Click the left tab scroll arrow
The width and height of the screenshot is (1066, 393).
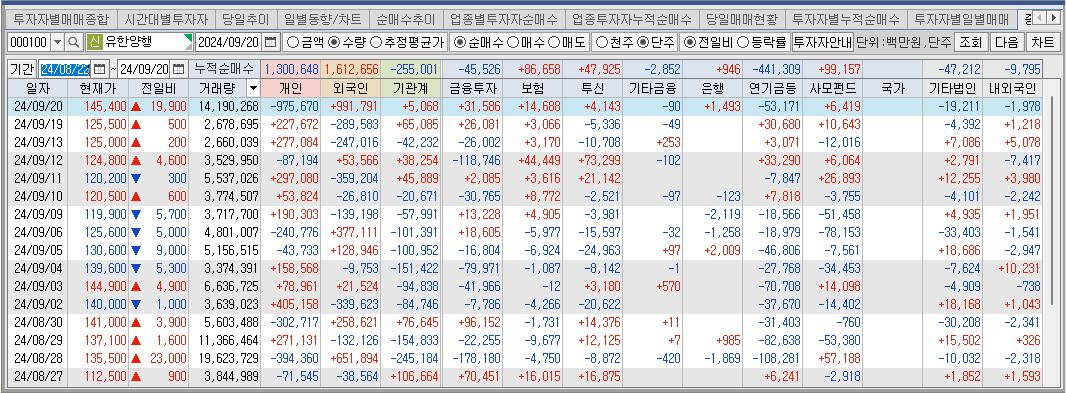coord(1040,18)
